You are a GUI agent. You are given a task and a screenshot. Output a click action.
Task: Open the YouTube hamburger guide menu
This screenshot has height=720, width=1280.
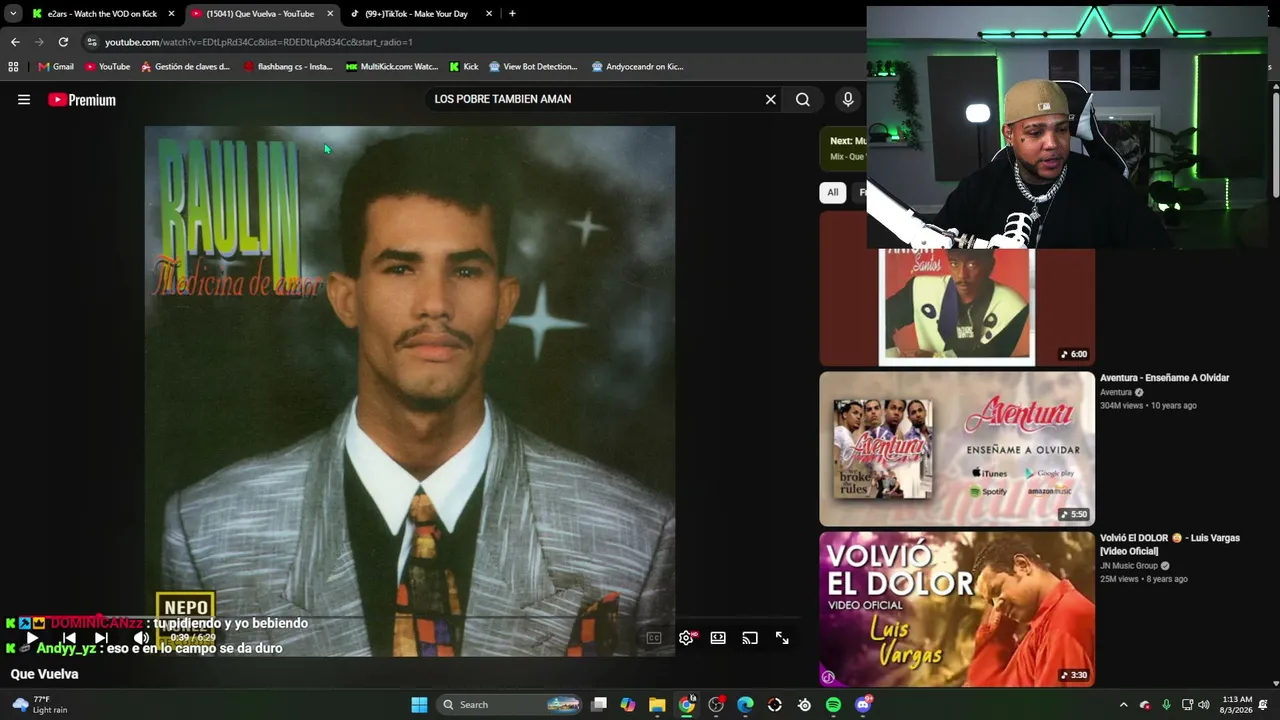(24, 100)
